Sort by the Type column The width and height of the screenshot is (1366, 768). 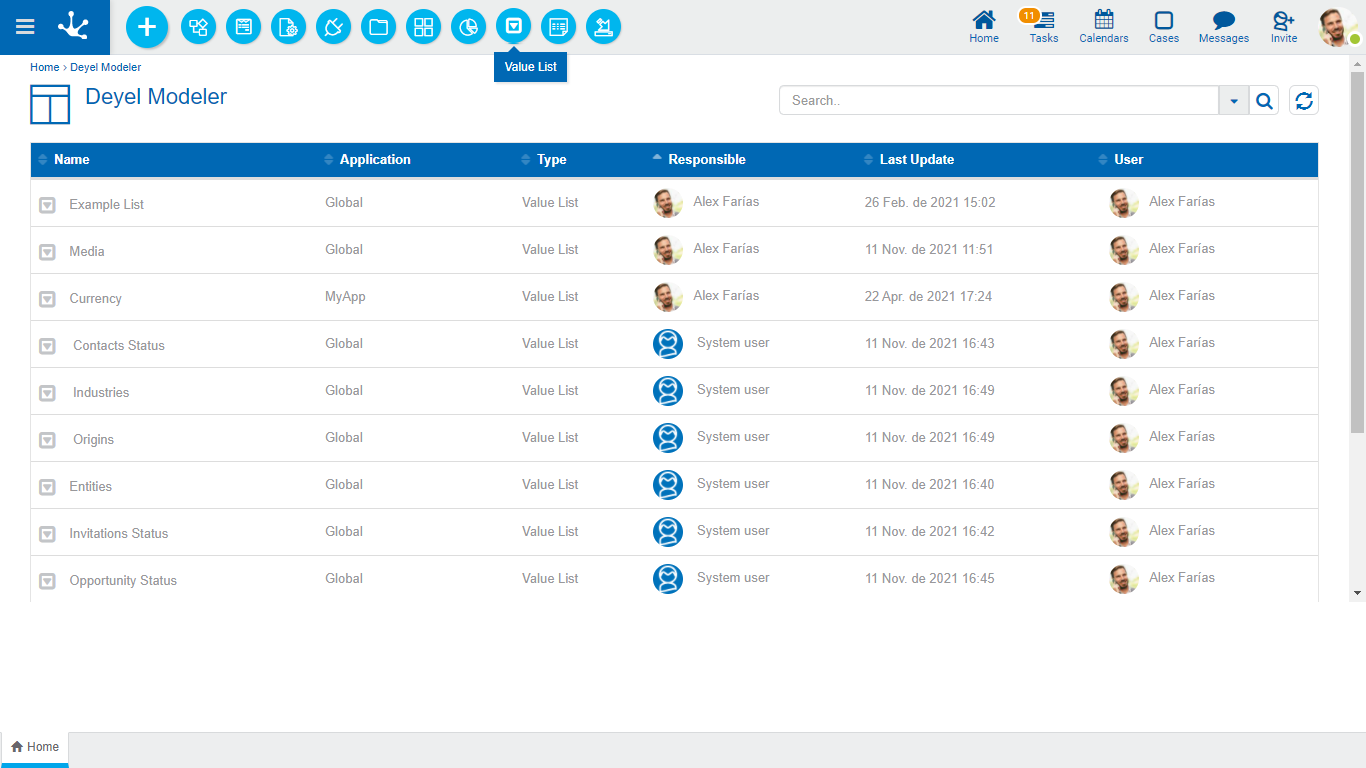coord(551,159)
